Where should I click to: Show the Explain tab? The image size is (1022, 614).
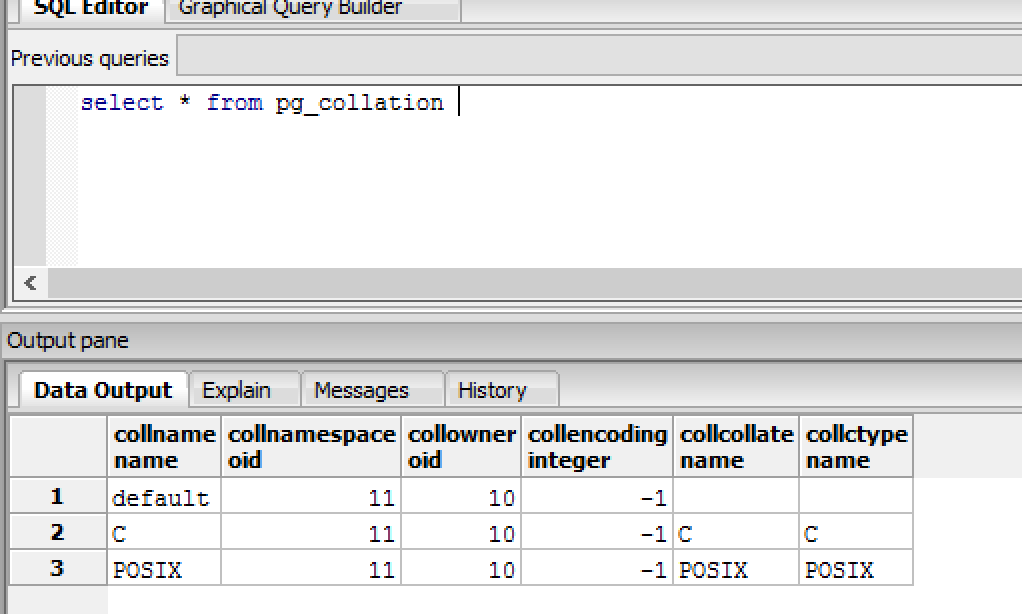tap(237, 390)
